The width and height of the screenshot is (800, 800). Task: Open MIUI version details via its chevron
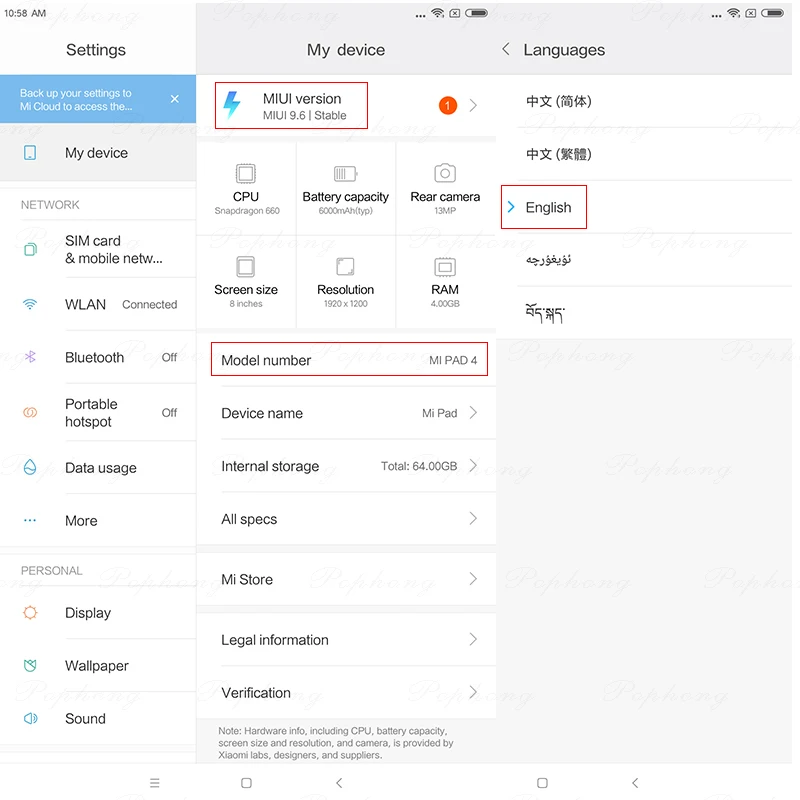[473, 106]
